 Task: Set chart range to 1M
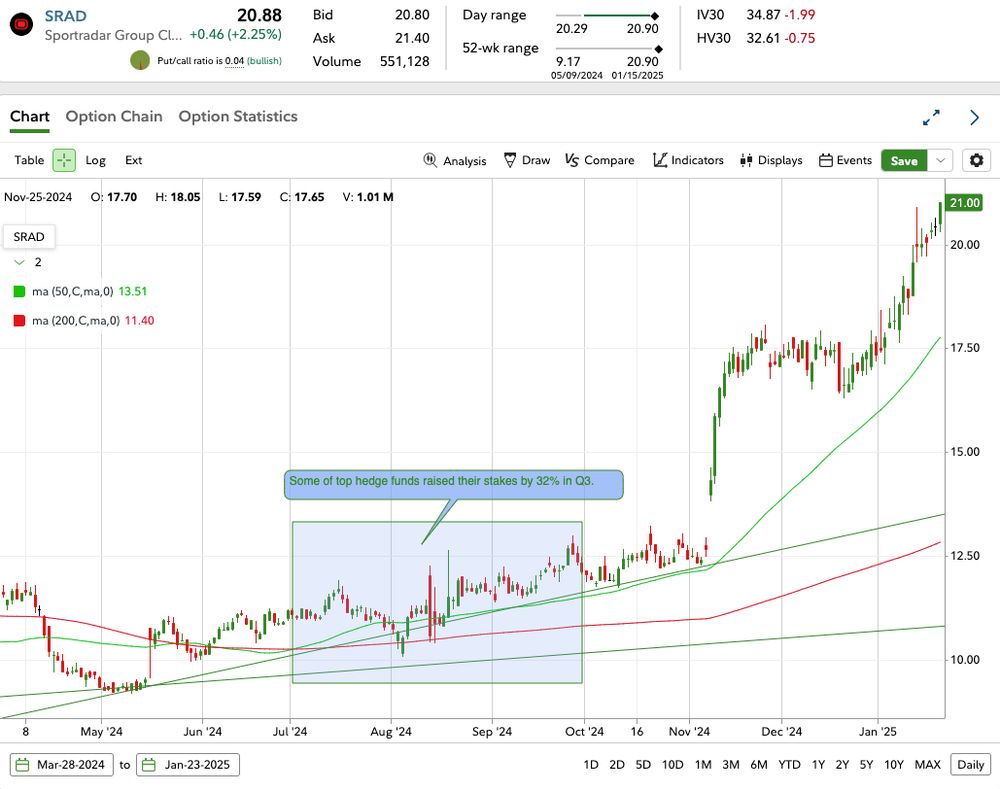(703, 765)
